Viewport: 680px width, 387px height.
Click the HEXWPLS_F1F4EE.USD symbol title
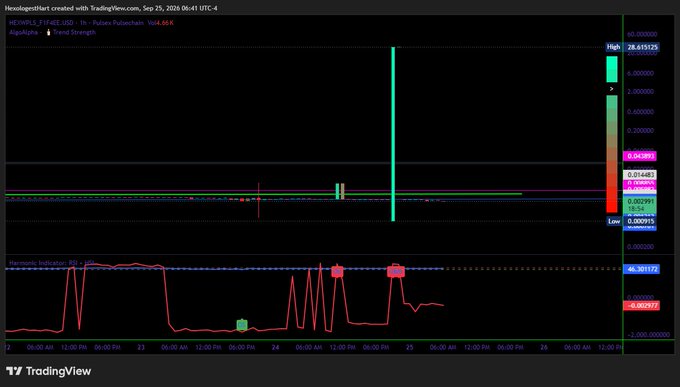point(43,23)
